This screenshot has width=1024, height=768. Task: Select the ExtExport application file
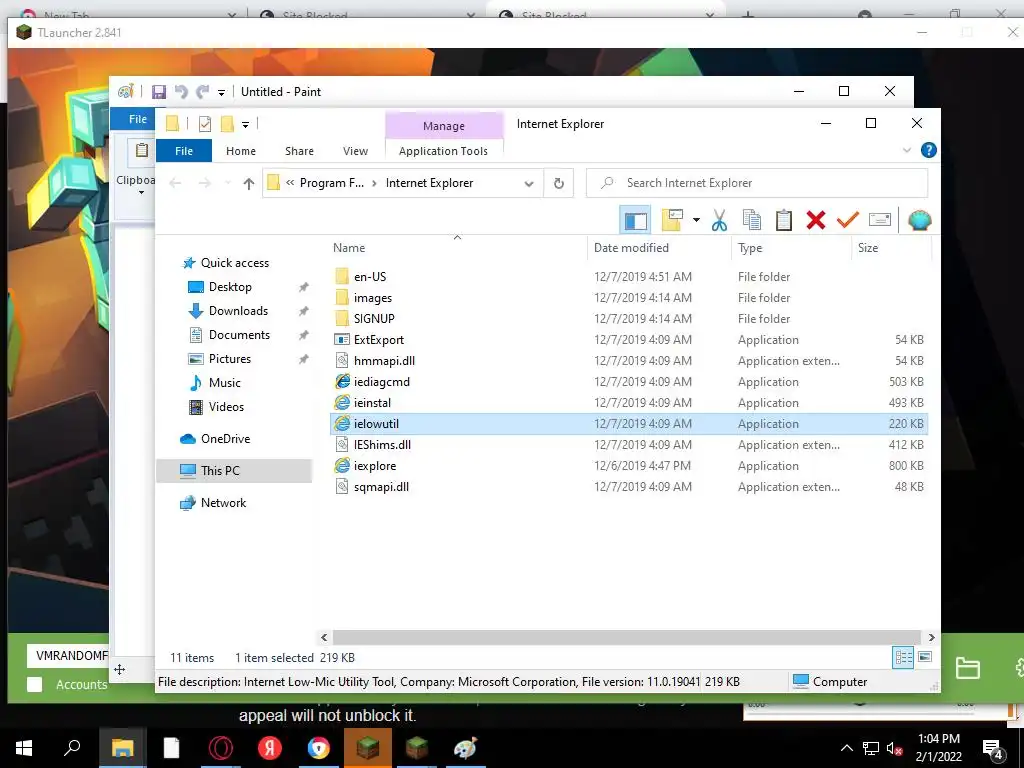point(379,340)
